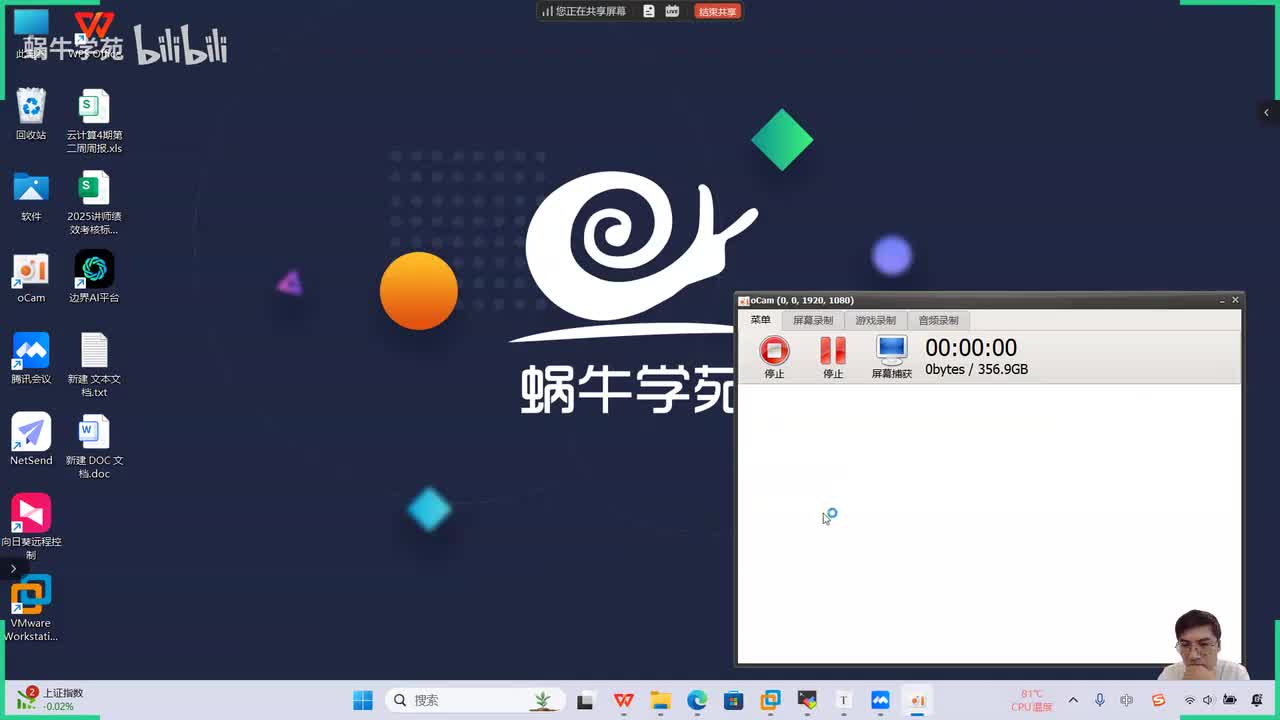Click the oCam taskbar icon

pos(917,700)
